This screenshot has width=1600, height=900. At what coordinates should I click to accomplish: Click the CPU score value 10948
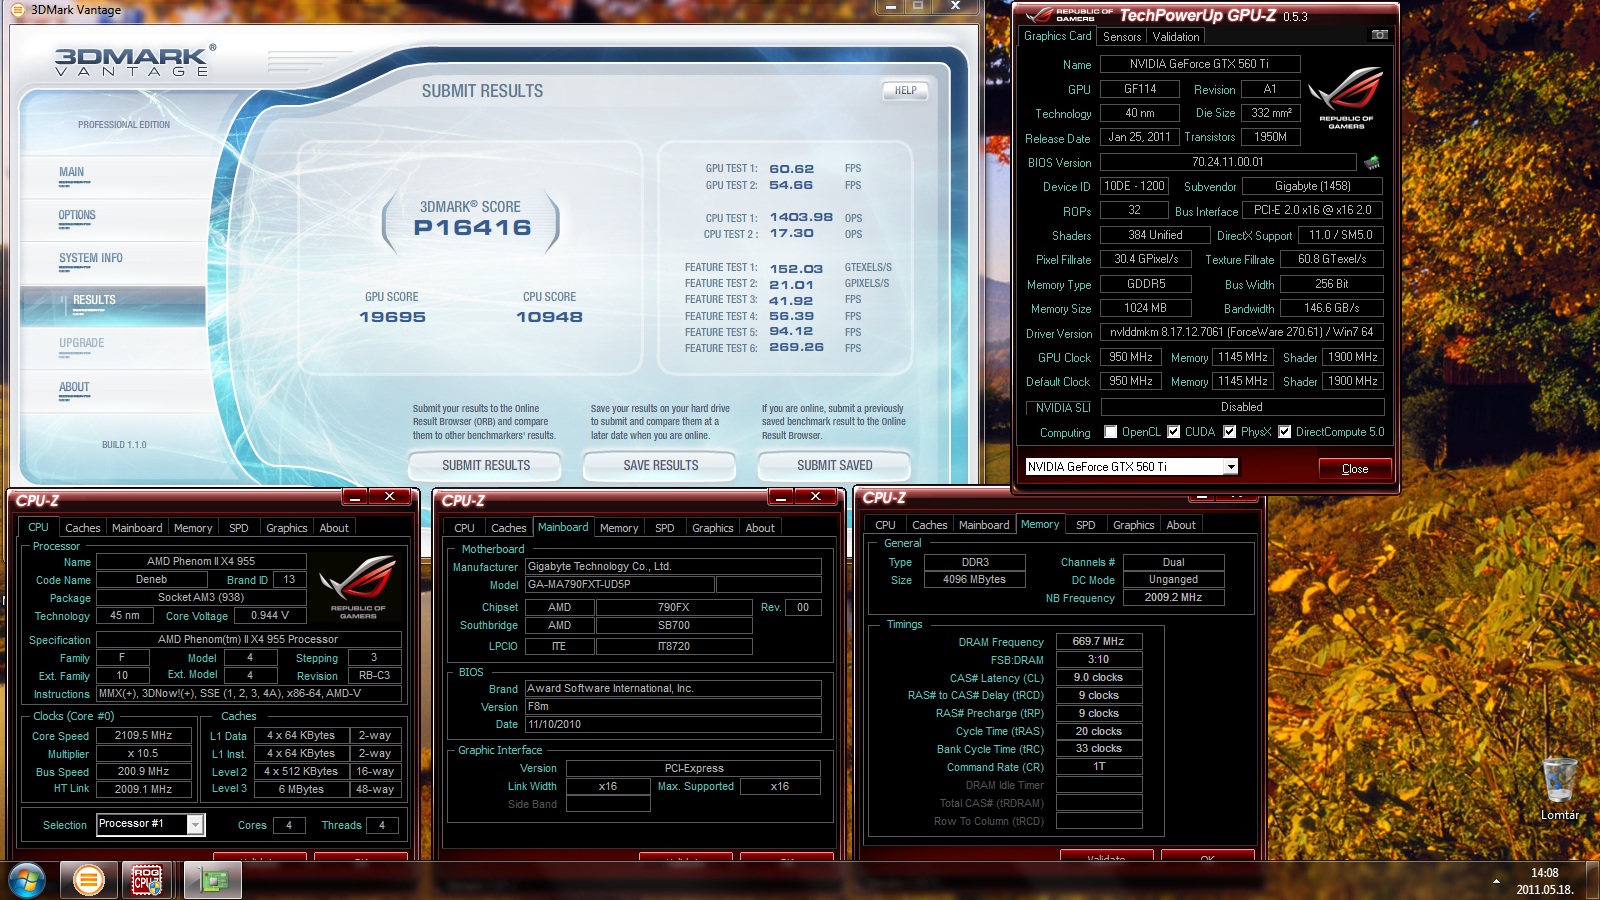tap(549, 317)
